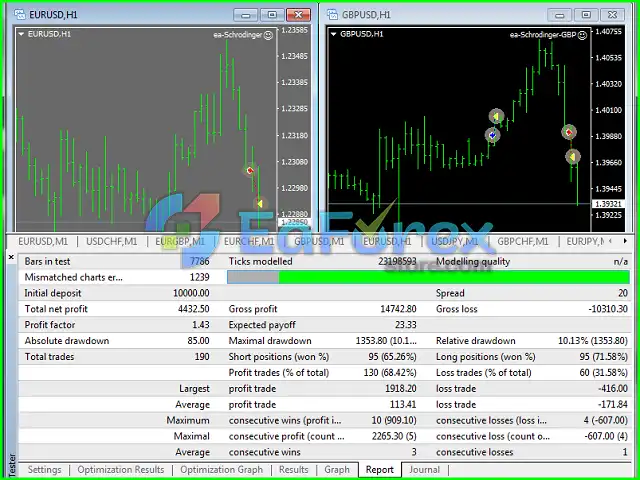The image size is (640, 480).
Task: Open the Tester Graph tab
Action: coord(337,470)
